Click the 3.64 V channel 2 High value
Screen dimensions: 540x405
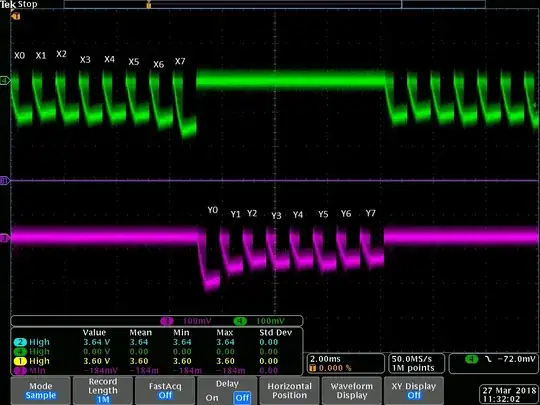[x=97, y=342]
